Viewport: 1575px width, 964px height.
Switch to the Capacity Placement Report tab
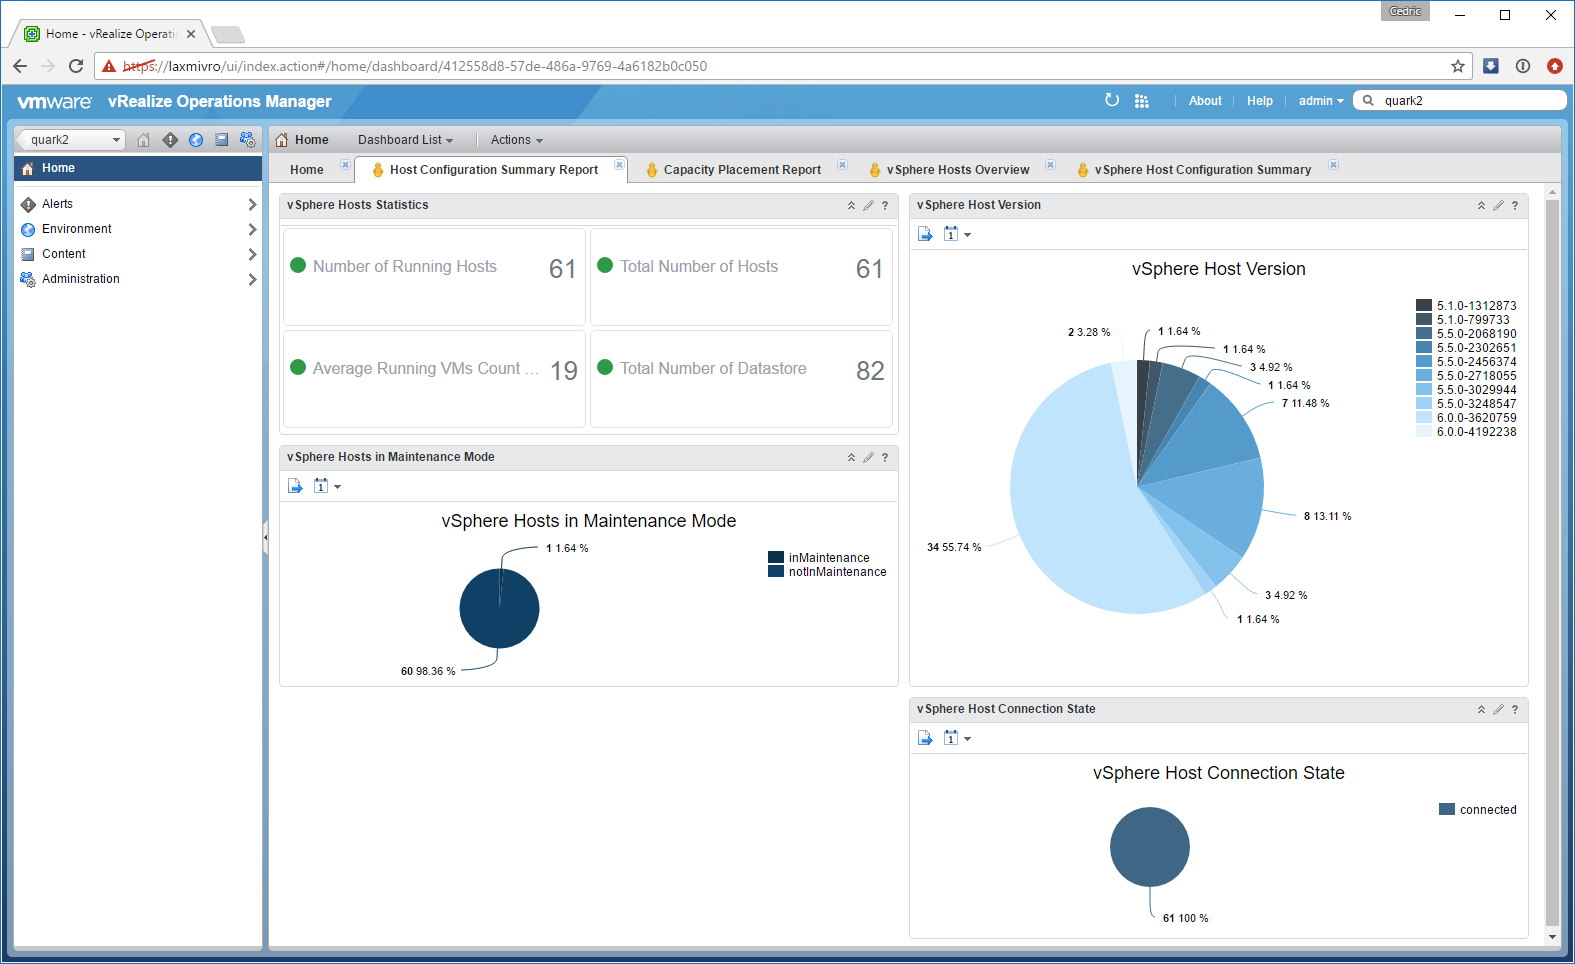pos(742,170)
